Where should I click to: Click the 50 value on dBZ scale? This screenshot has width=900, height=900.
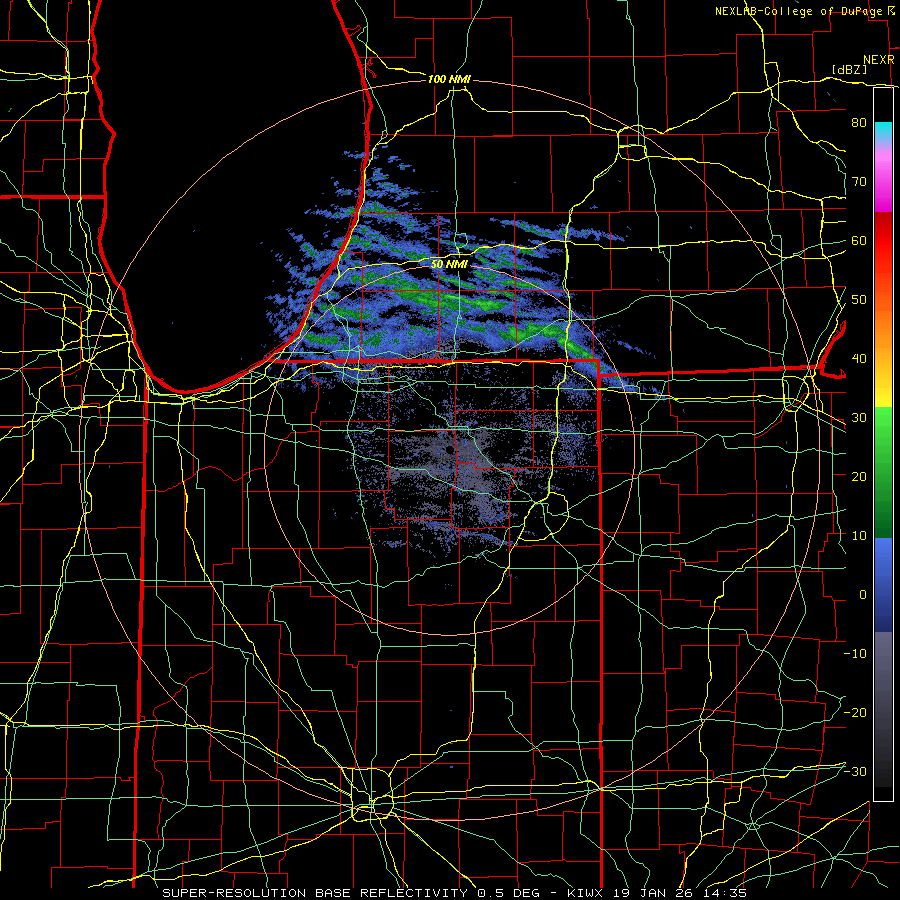(x=859, y=300)
